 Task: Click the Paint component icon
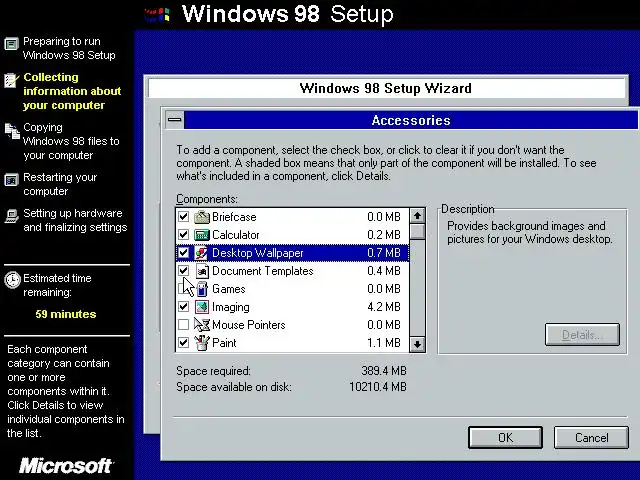pyautogui.click(x=202, y=342)
